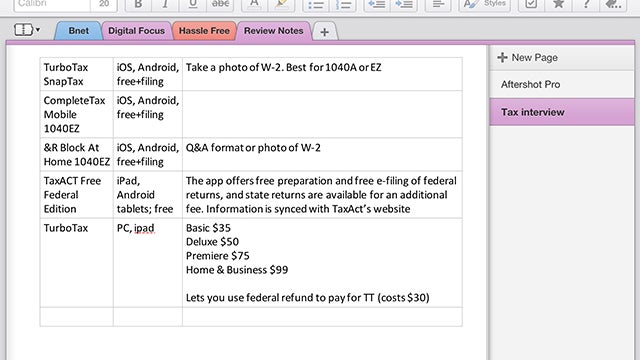This screenshot has width=640, height=360.
Task: Open the Hassle Free section tab
Action: [x=204, y=31]
